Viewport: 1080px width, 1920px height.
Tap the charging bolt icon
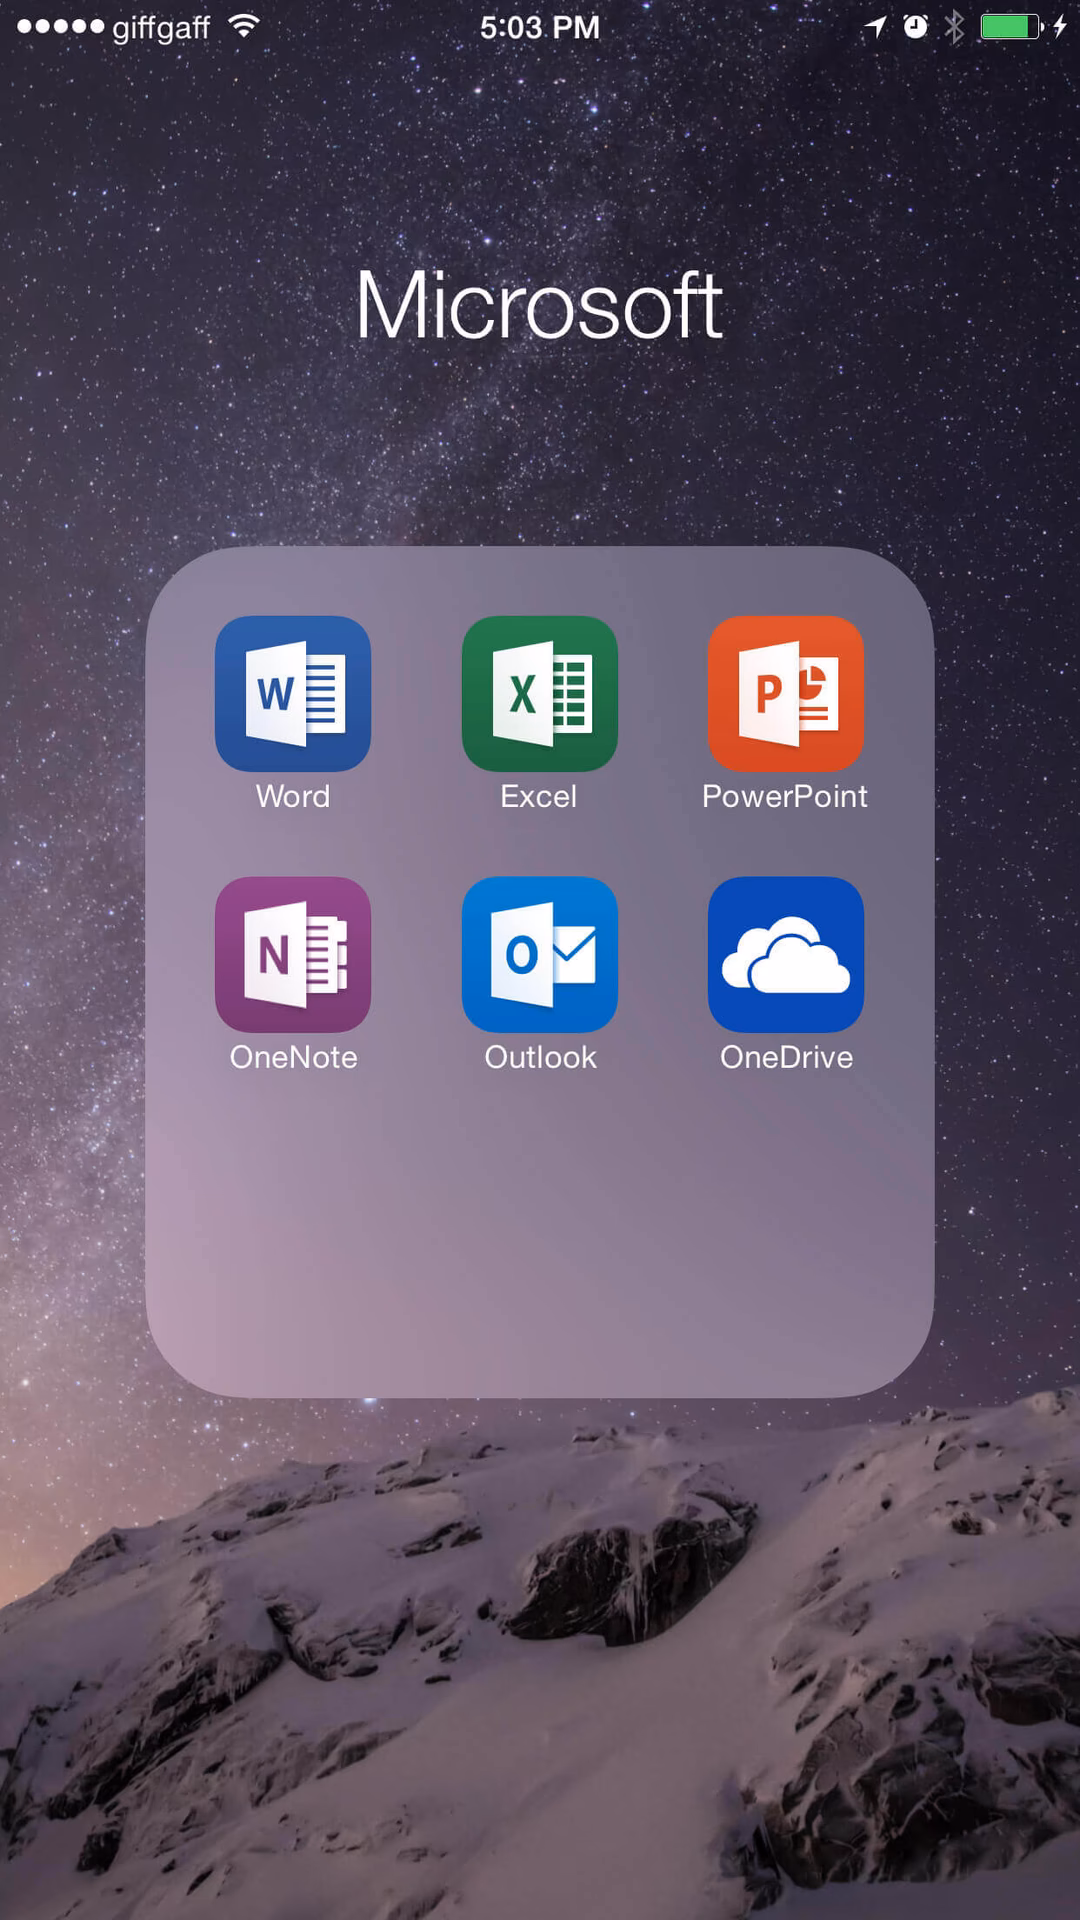click(x=1059, y=27)
